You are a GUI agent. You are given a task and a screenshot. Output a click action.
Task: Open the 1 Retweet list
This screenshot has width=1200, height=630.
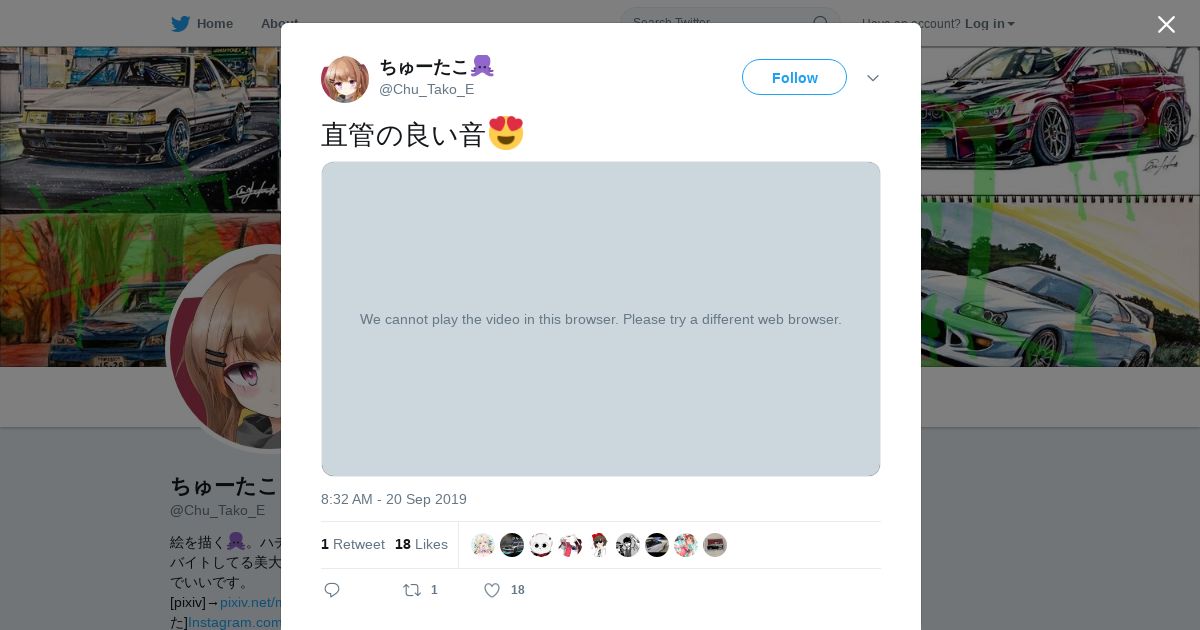click(353, 544)
